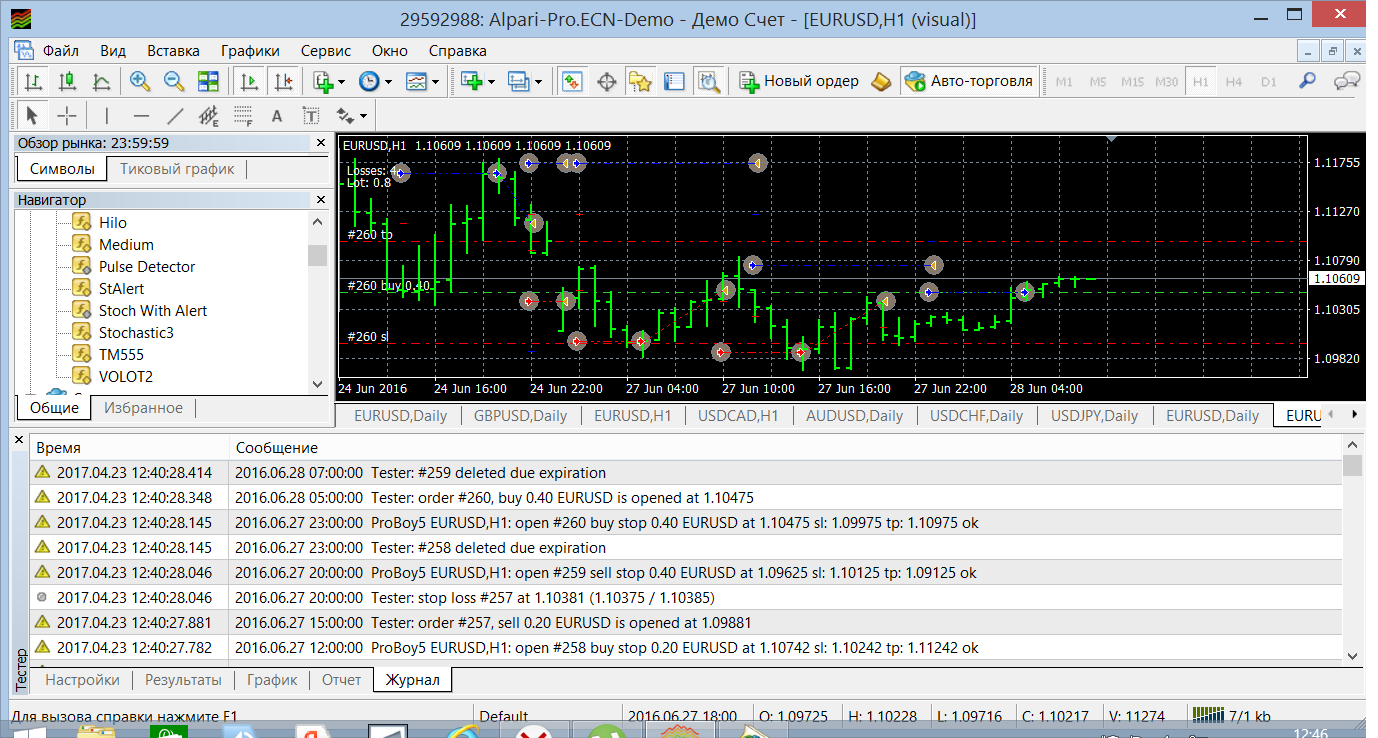Click the Zoom Out magnifier icon
The height and width of the screenshot is (738, 1378).
[174, 81]
